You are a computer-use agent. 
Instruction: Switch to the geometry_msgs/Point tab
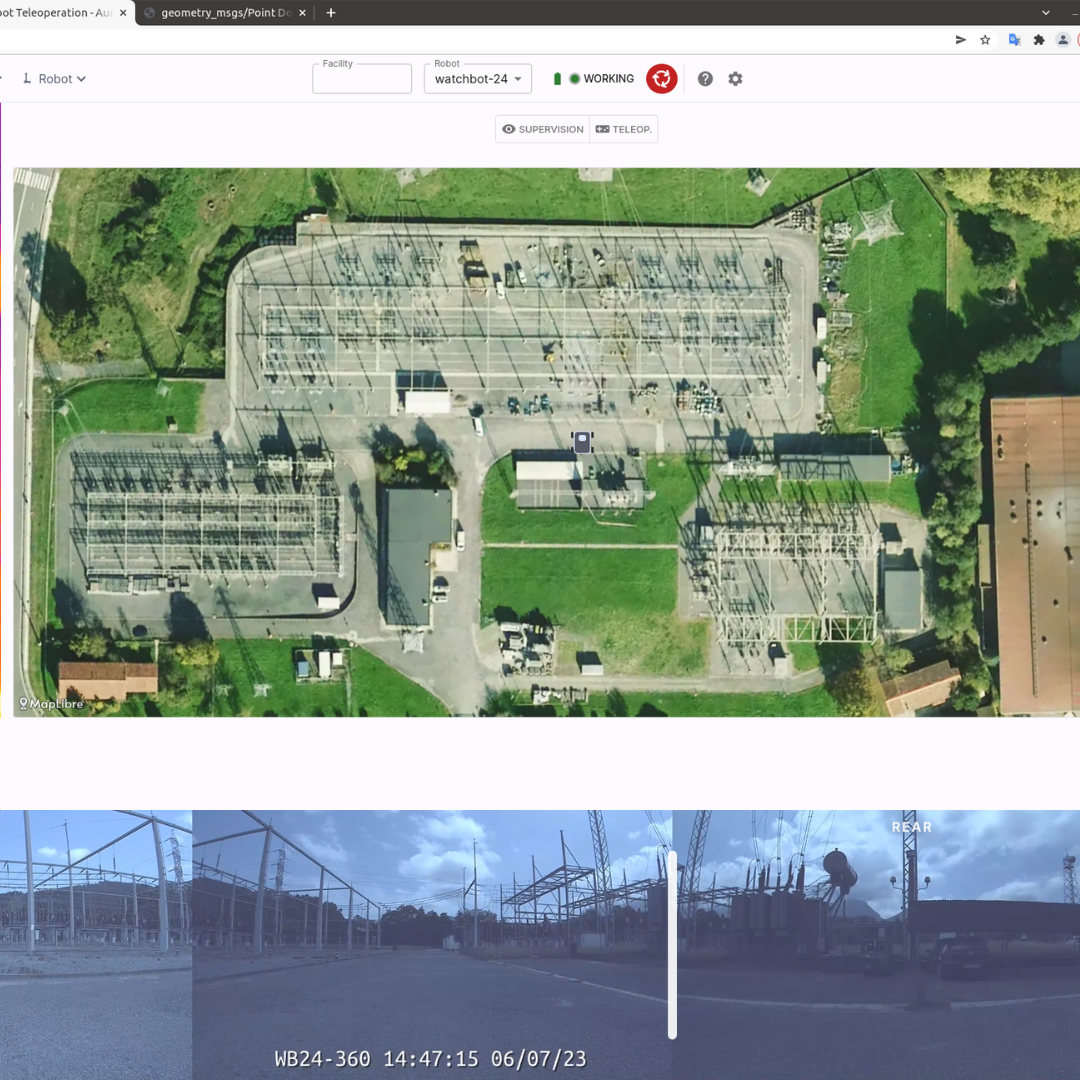point(224,13)
